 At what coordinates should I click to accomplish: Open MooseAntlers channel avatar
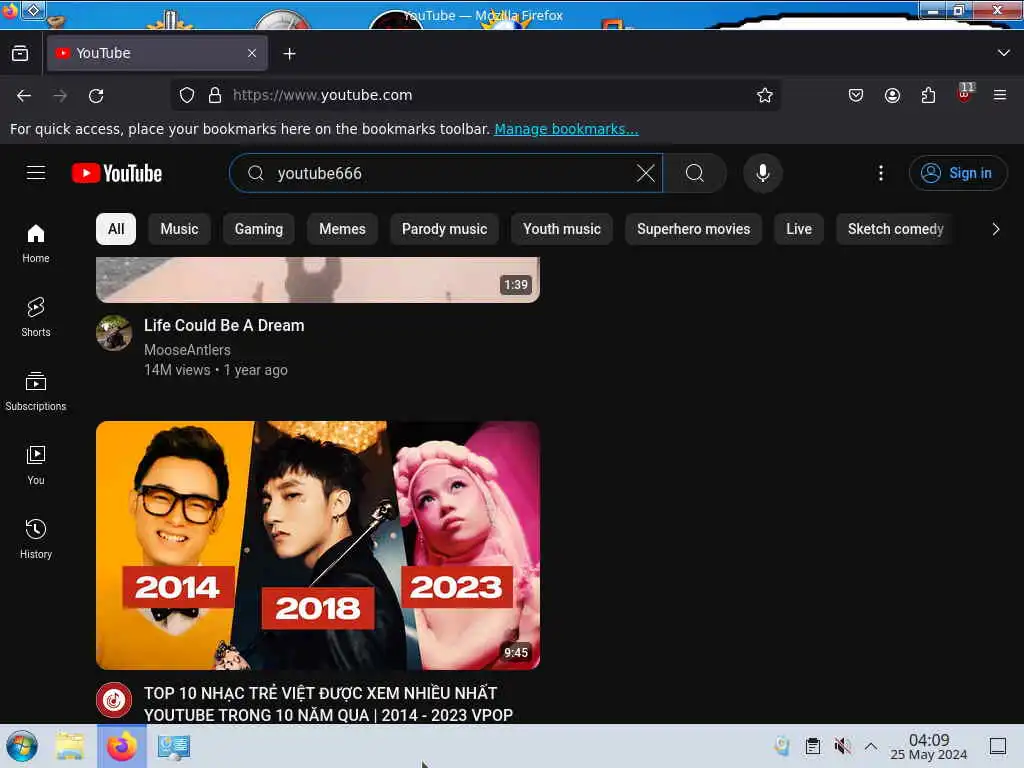[114, 333]
